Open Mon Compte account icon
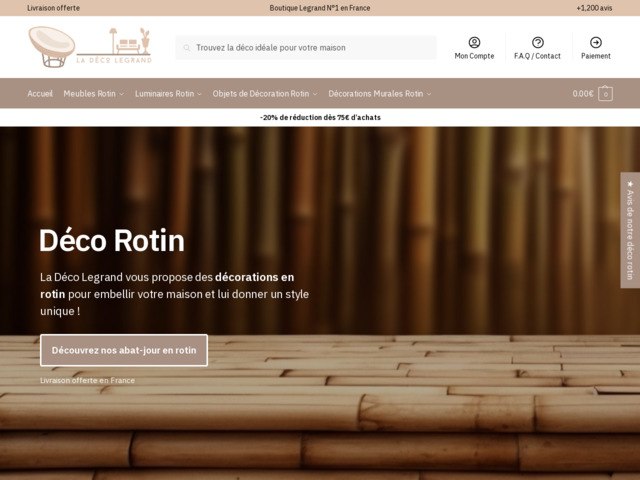The image size is (640, 480). pyautogui.click(x=474, y=42)
